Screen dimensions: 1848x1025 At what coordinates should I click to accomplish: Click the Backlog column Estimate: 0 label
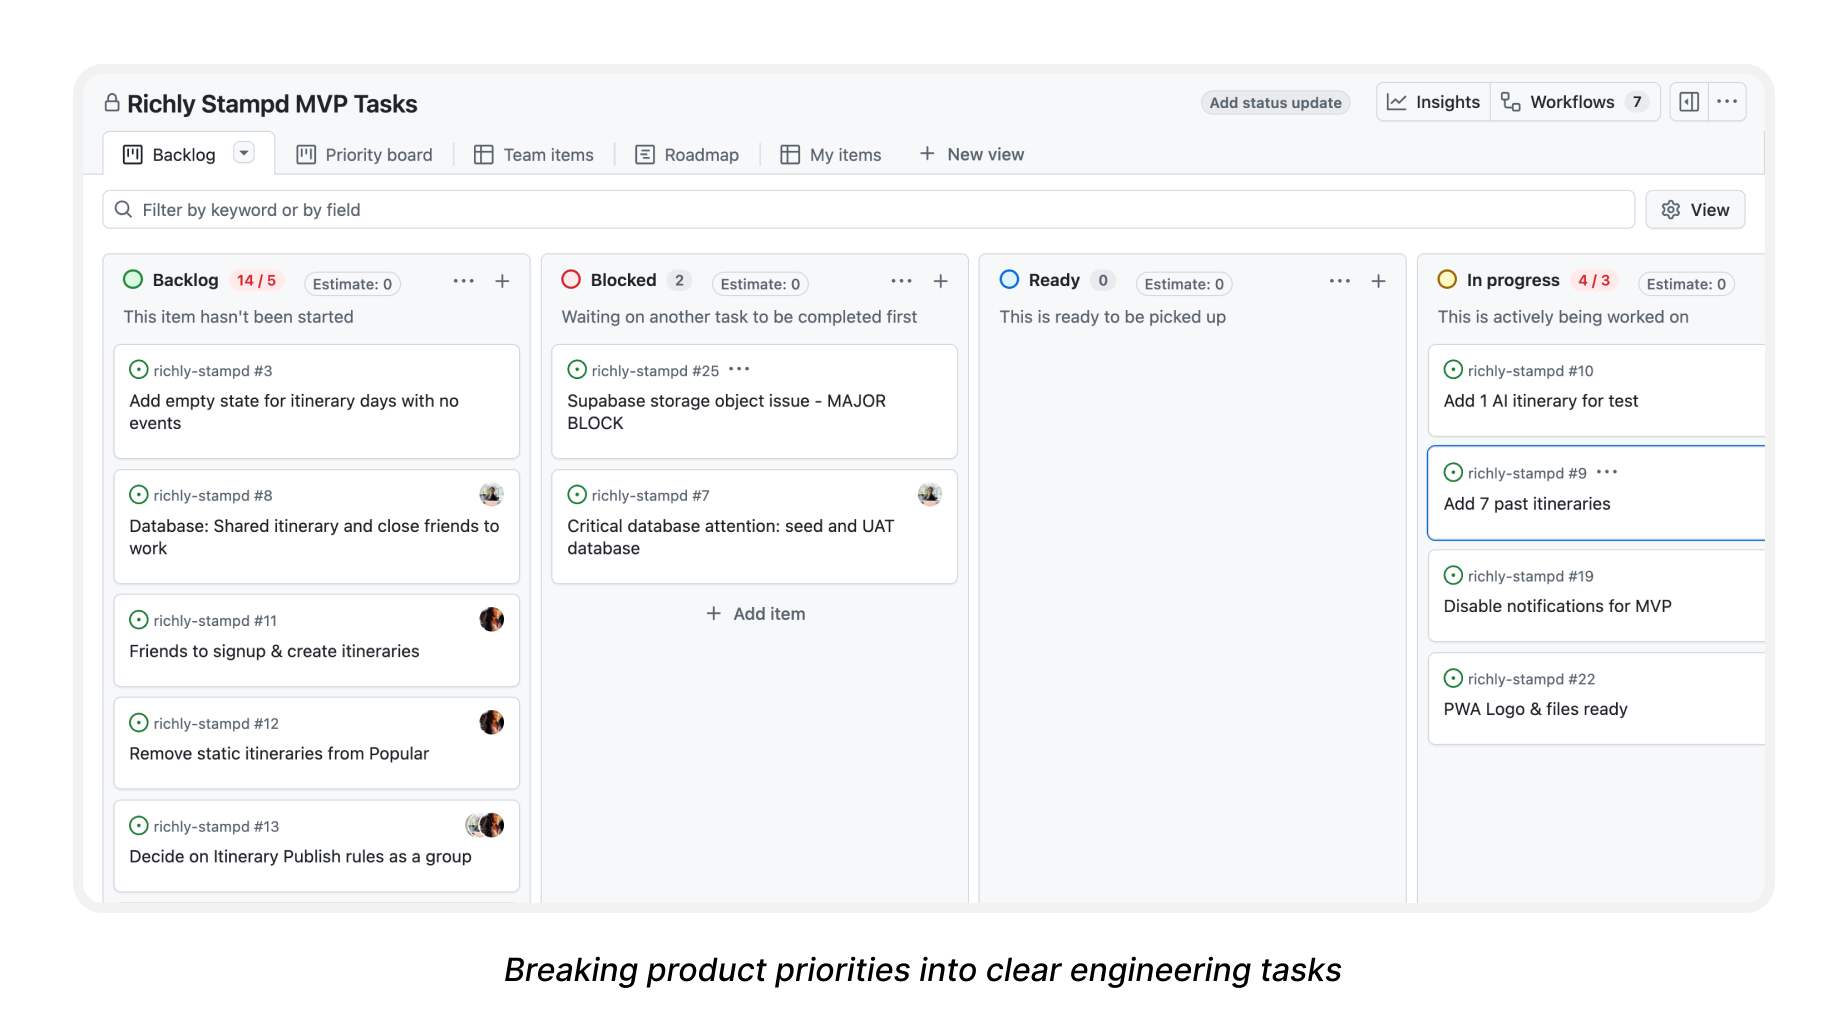coord(352,284)
